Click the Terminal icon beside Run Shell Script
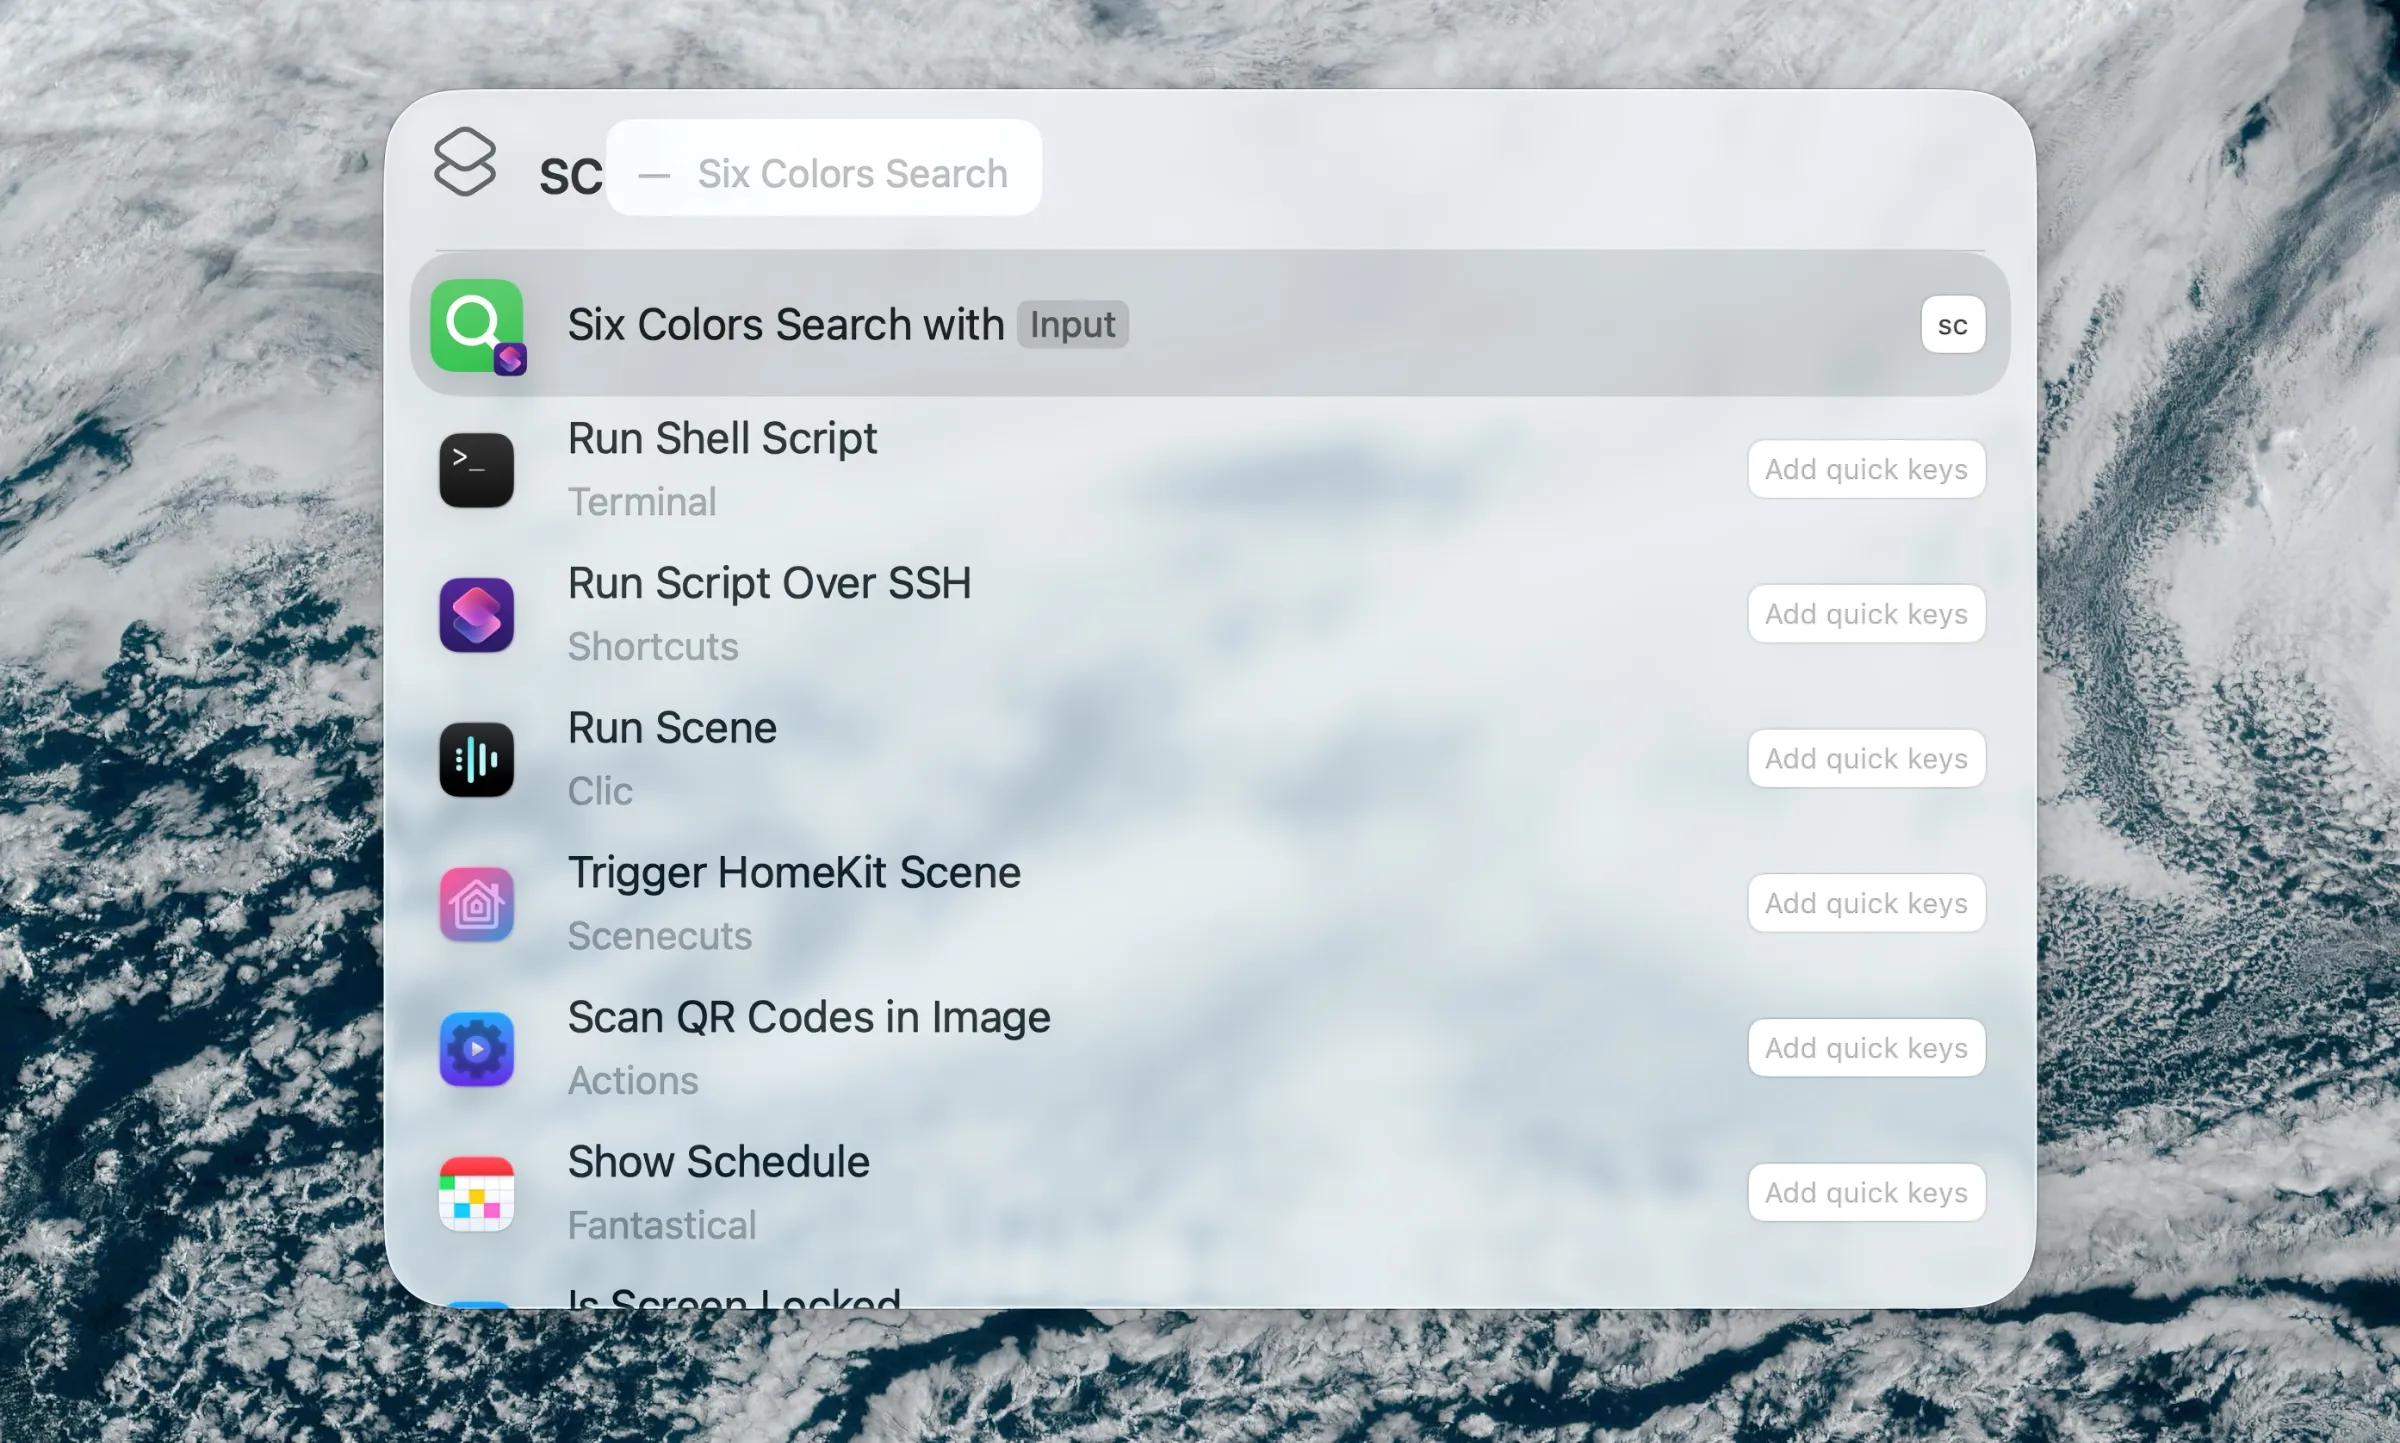This screenshot has height=1443, width=2400. pyautogui.click(x=477, y=469)
